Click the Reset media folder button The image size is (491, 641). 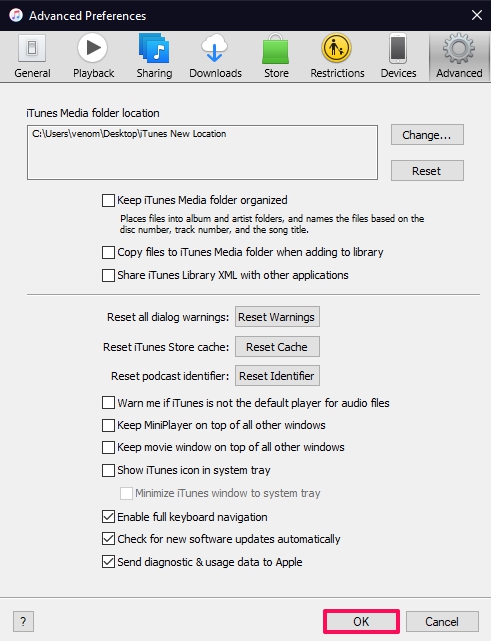pyautogui.click(x=427, y=170)
